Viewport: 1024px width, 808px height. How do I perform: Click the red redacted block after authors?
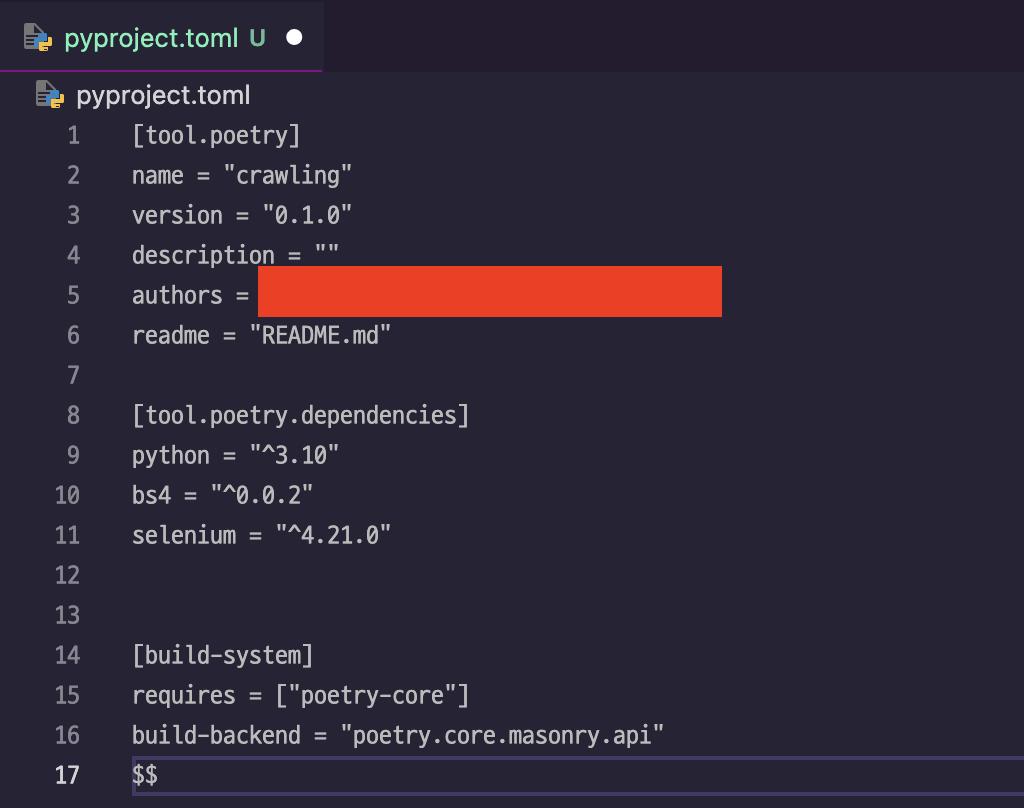click(x=490, y=292)
